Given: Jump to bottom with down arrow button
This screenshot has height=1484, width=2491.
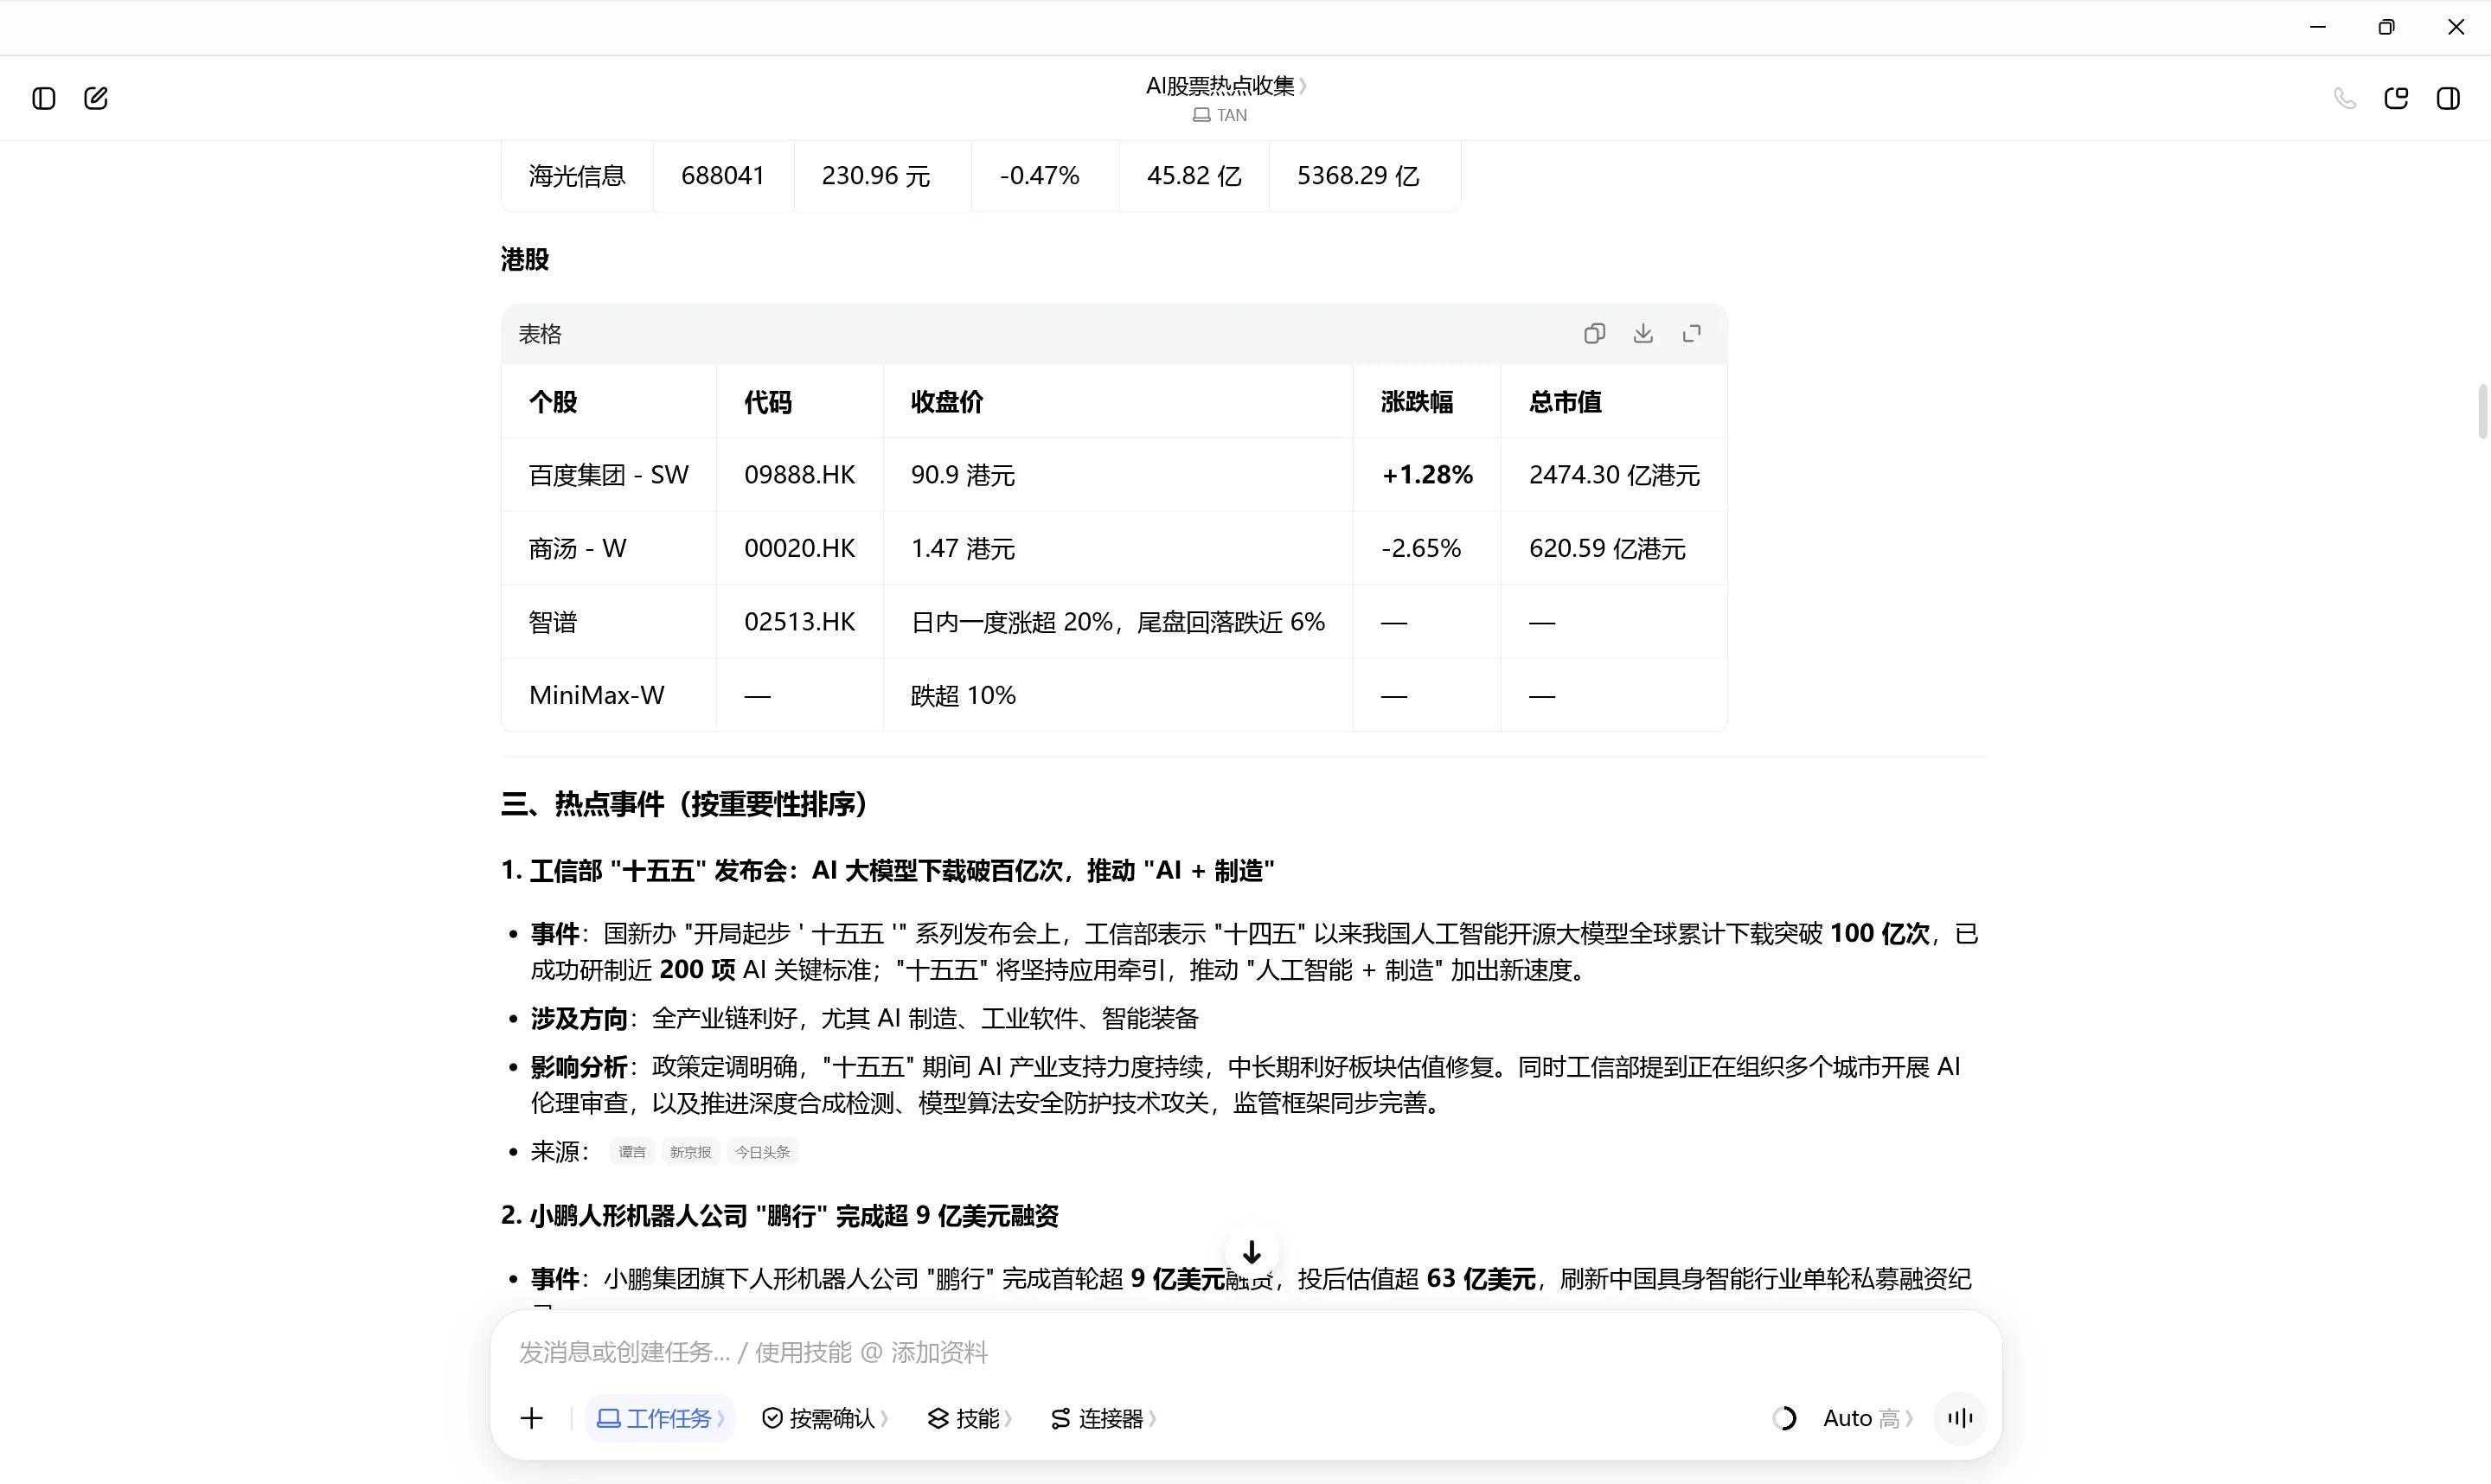Looking at the screenshot, I should 1251,1252.
